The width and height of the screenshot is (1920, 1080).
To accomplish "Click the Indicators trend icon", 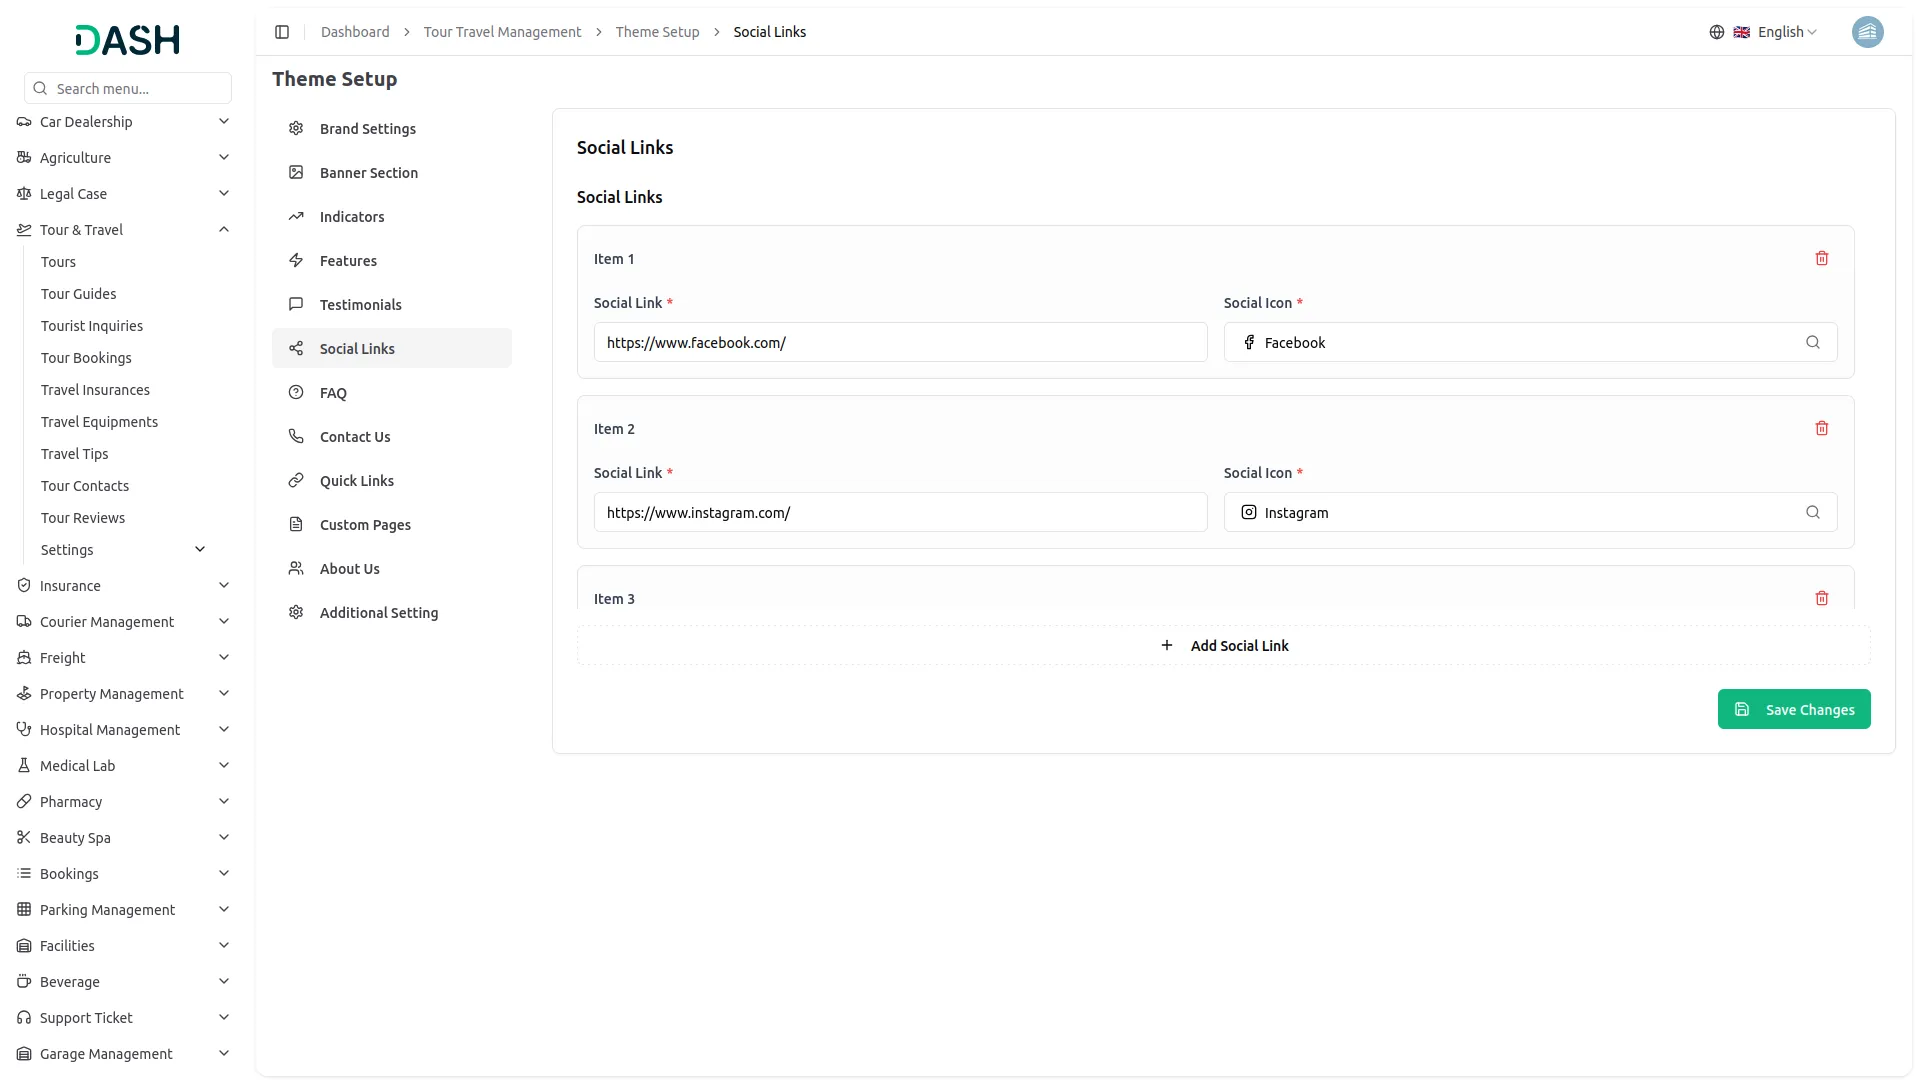I will coord(296,216).
